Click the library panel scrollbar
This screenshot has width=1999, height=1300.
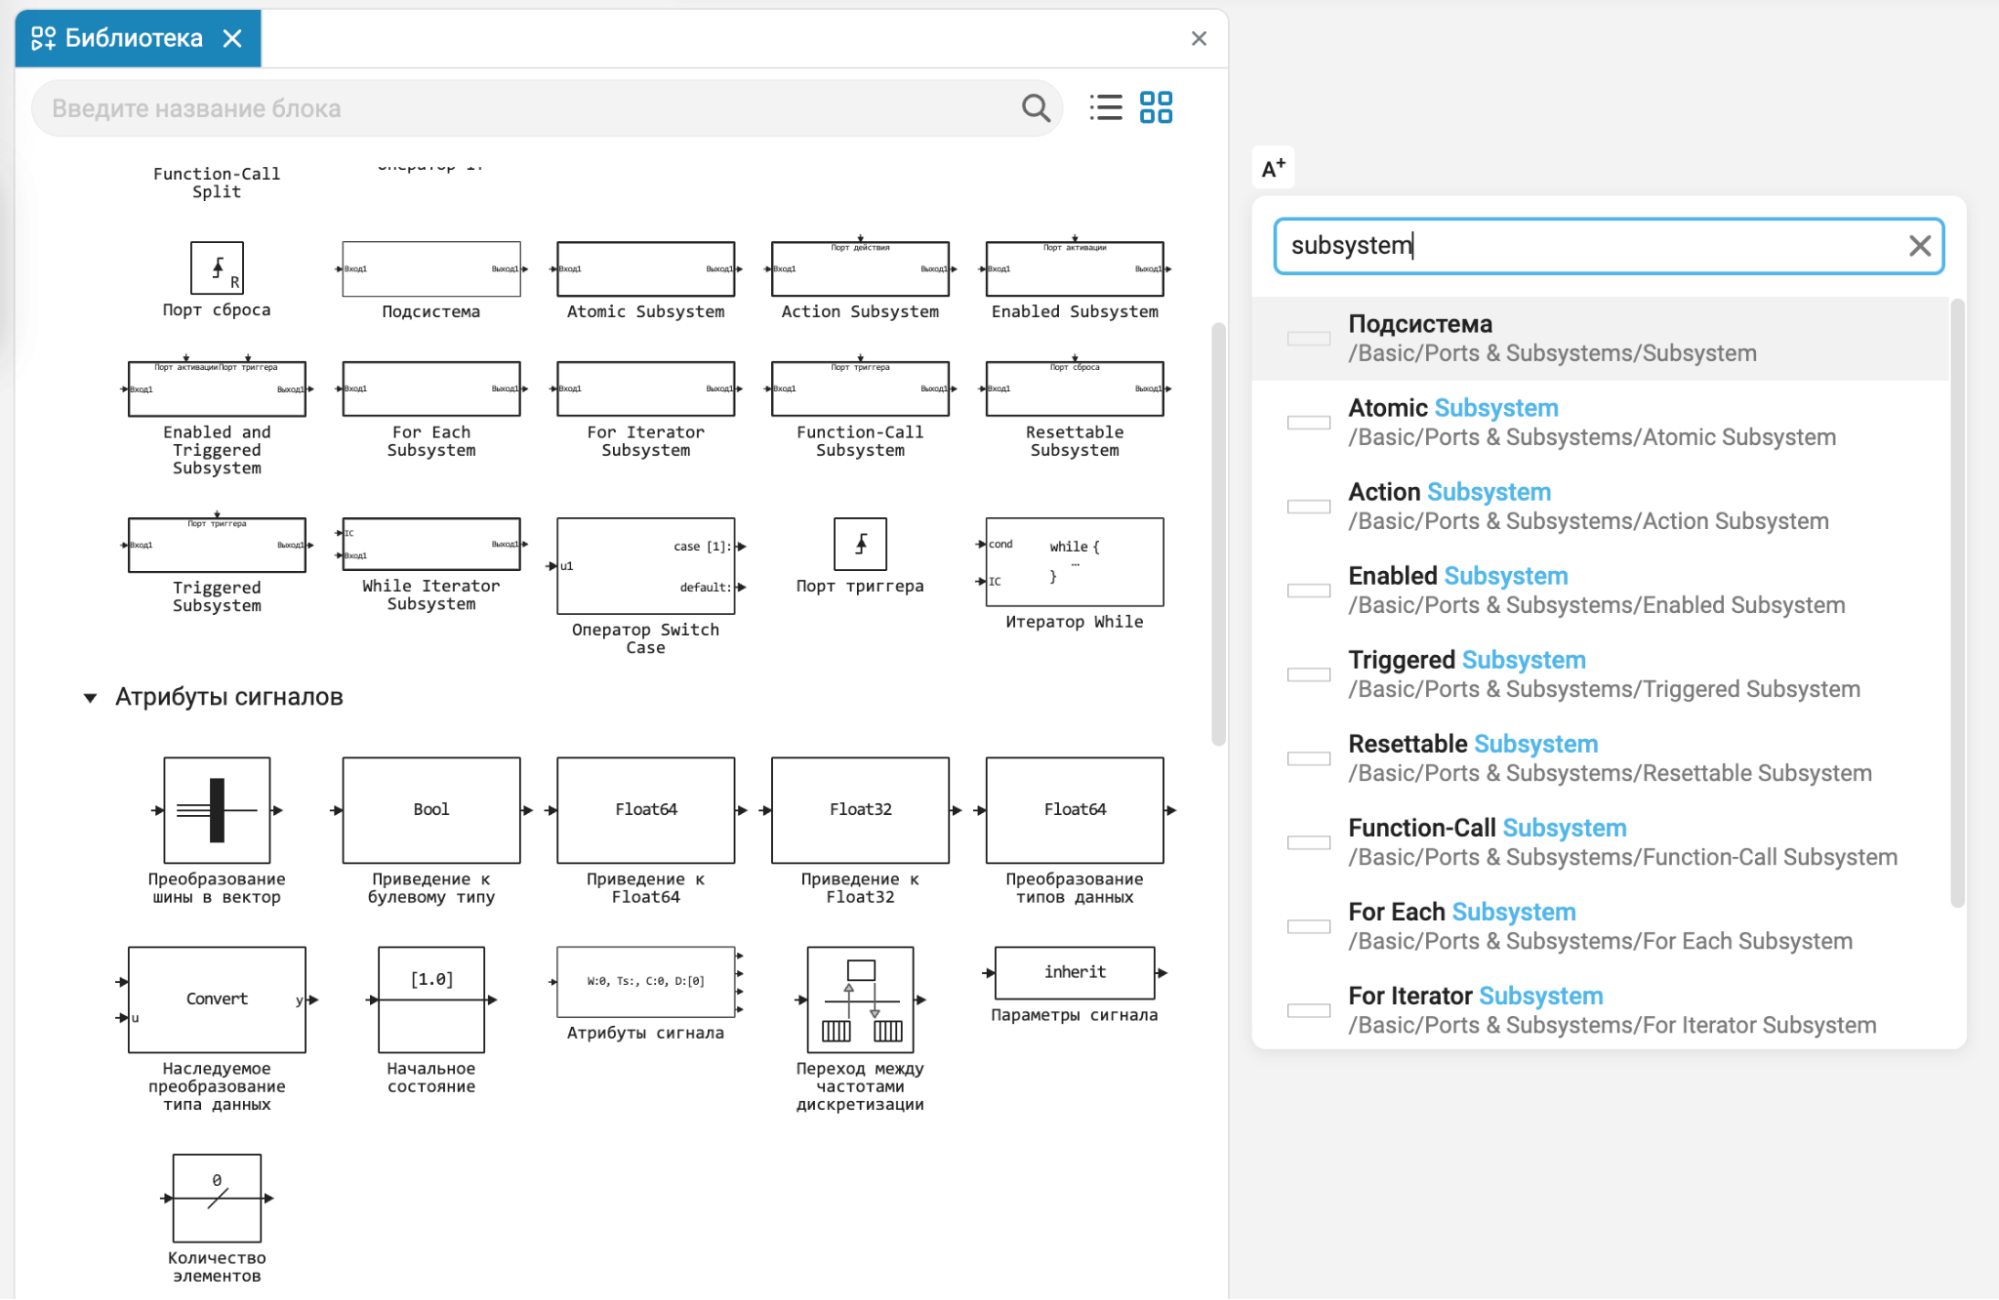pos(1218,534)
